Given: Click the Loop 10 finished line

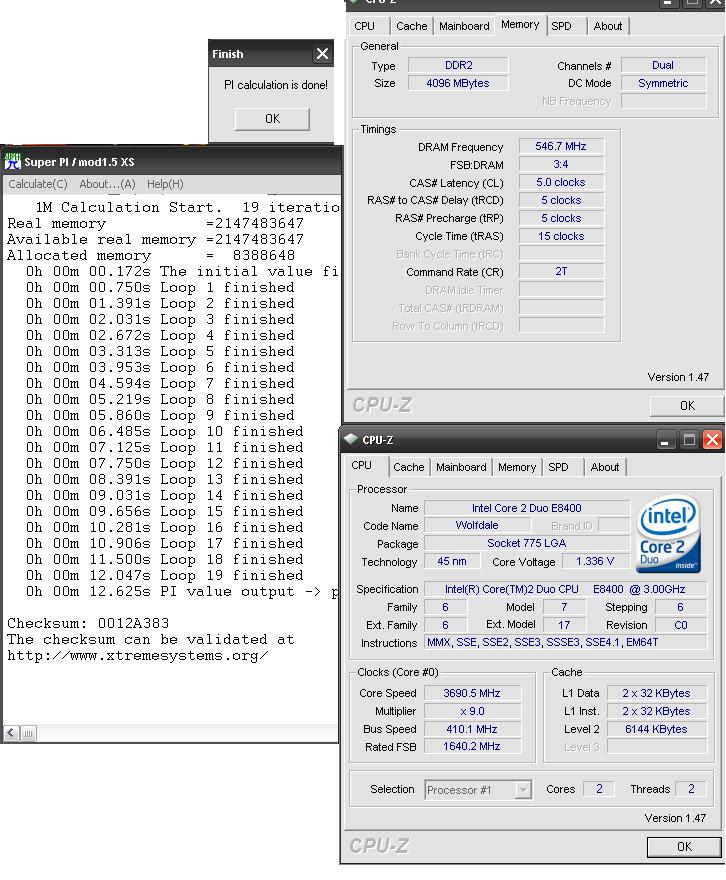Looking at the screenshot, I should pyautogui.click(x=165, y=431).
